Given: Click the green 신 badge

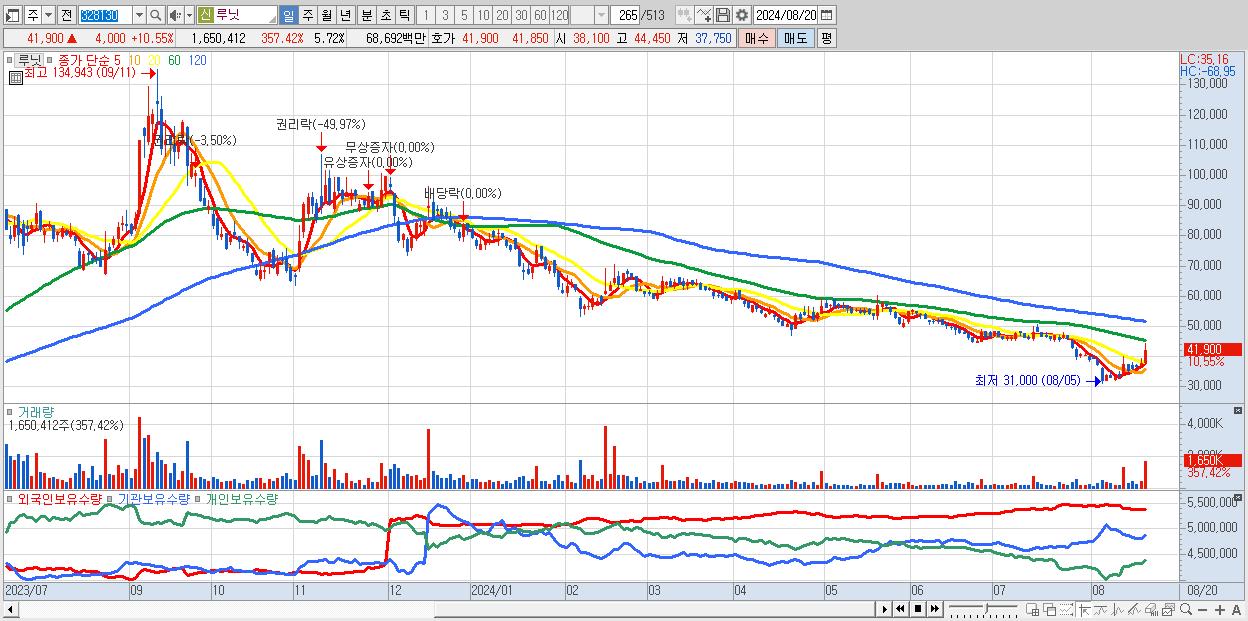Looking at the screenshot, I should (206, 15).
